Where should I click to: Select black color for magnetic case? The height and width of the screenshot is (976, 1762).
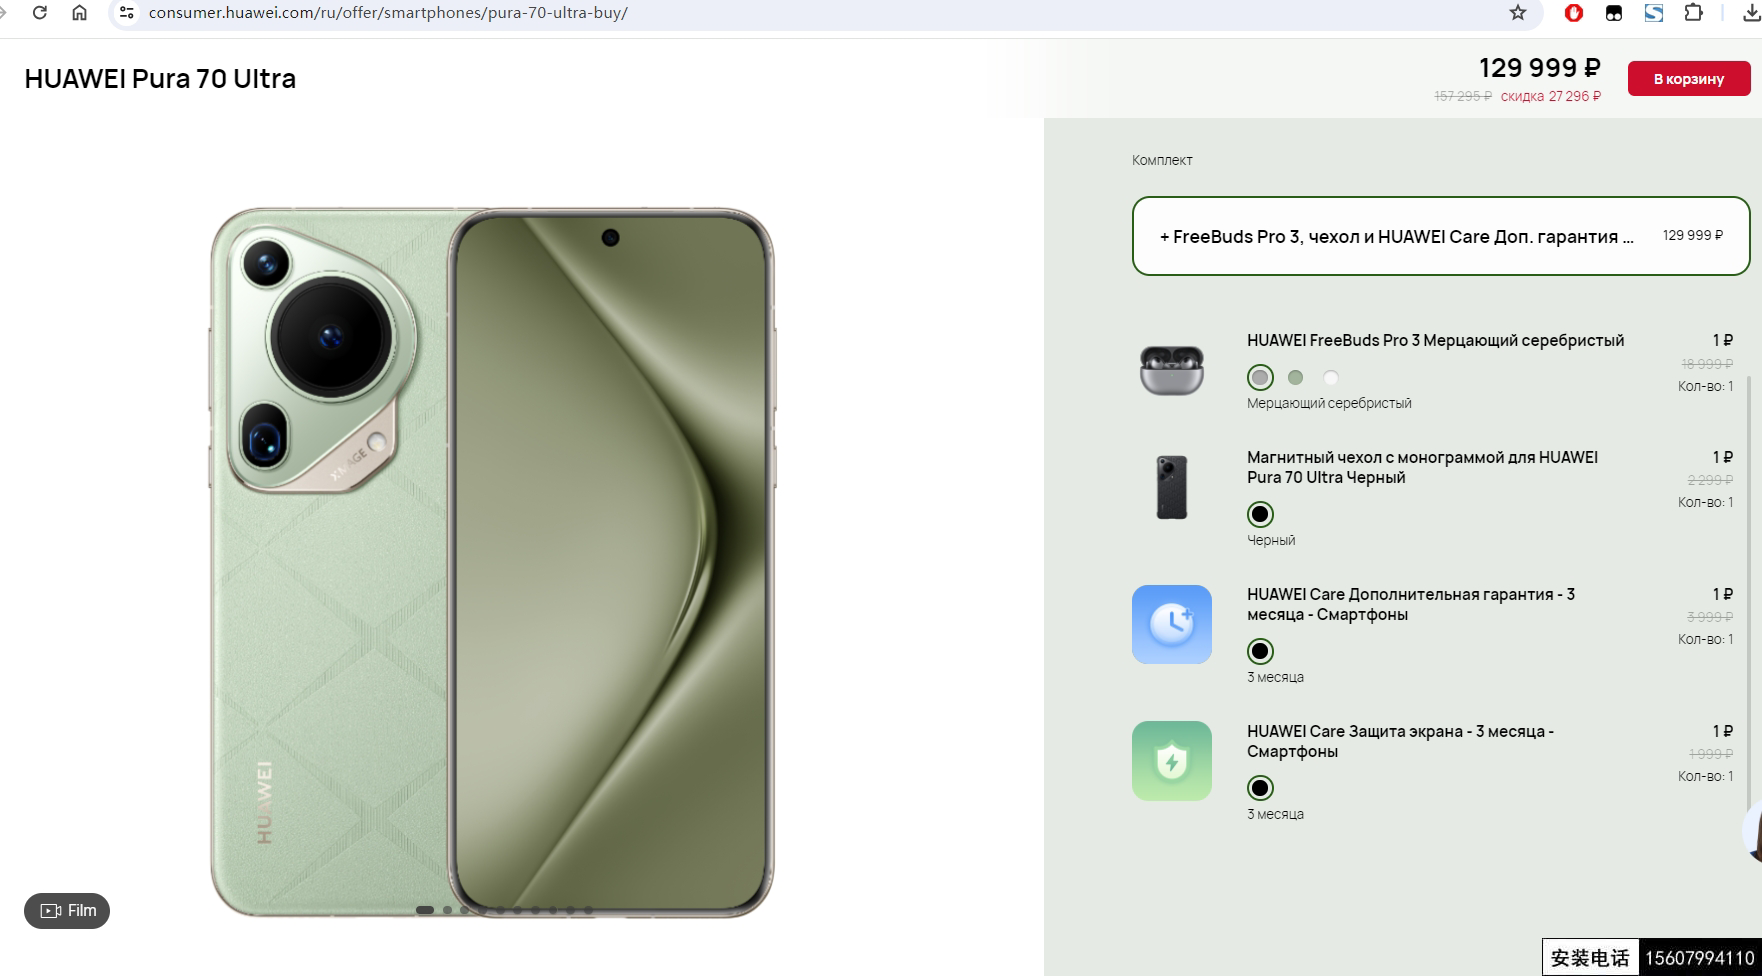pyautogui.click(x=1260, y=514)
